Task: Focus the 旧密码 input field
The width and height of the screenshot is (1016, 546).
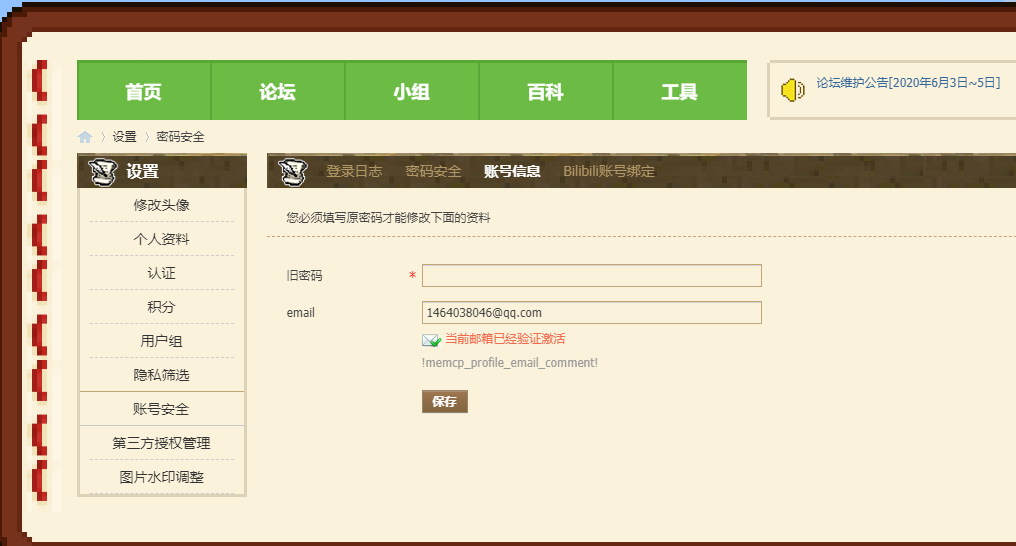Action: [592, 275]
